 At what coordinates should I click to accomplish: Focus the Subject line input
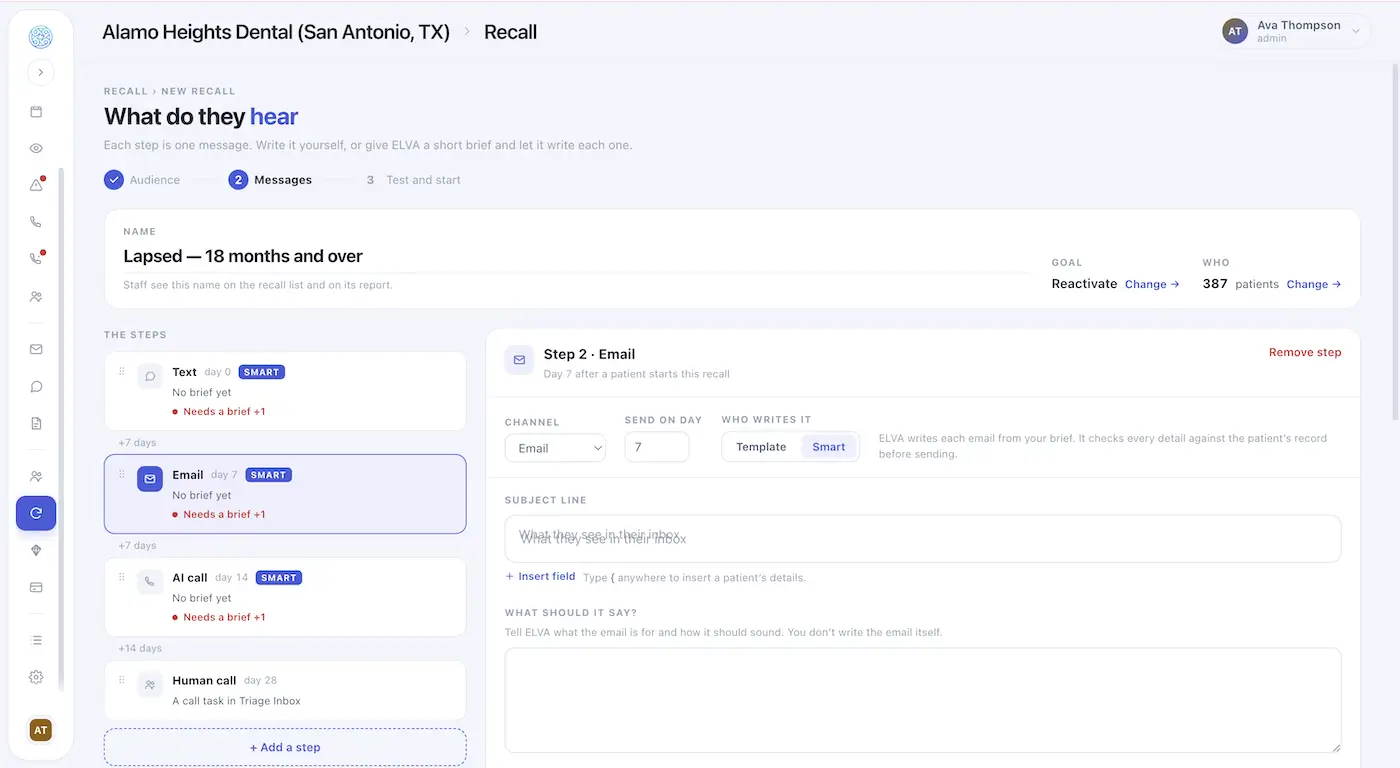point(923,539)
